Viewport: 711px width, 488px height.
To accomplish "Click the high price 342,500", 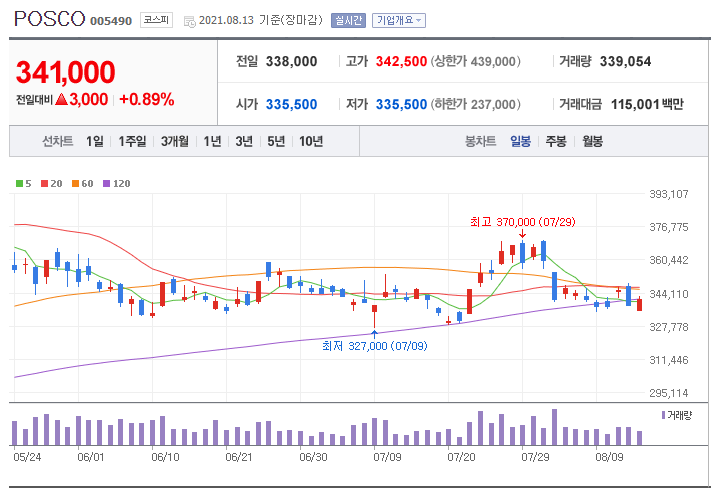I will click(401, 62).
